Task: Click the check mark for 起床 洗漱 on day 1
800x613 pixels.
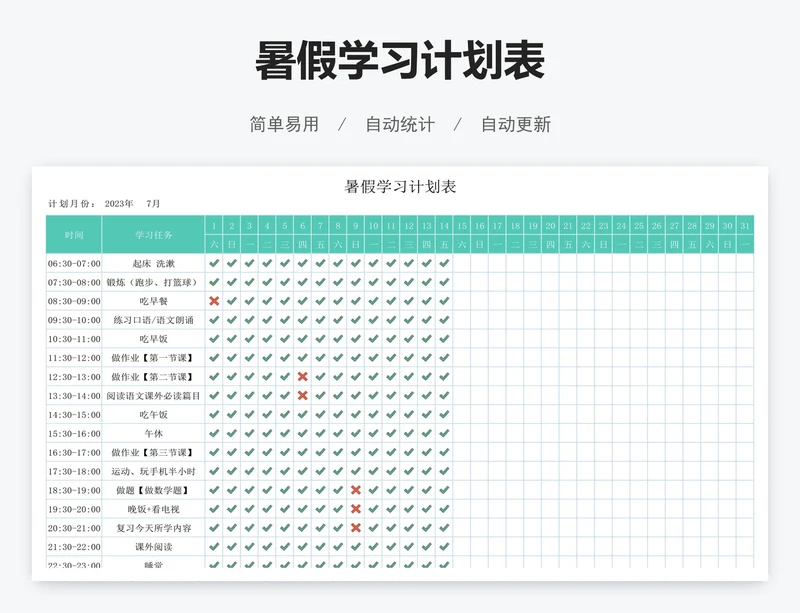Action: pyautogui.click(x=214, y=263)
